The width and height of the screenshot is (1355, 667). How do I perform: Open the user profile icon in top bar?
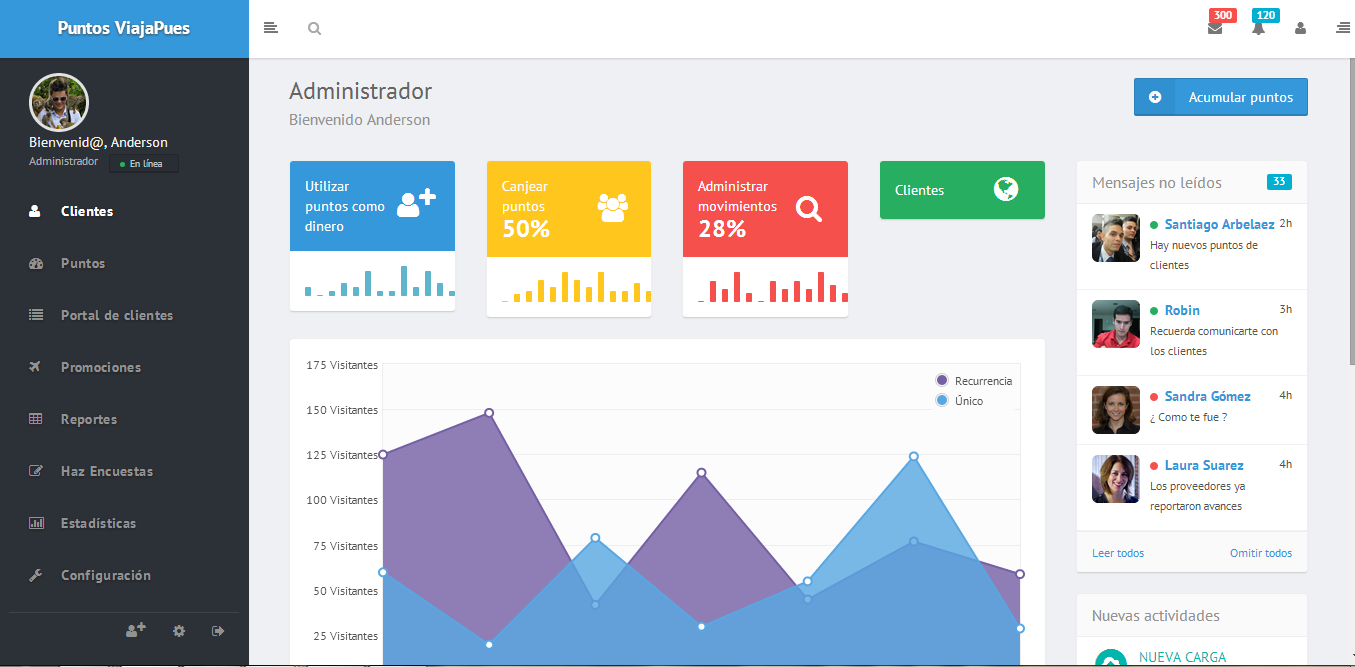1301,28
